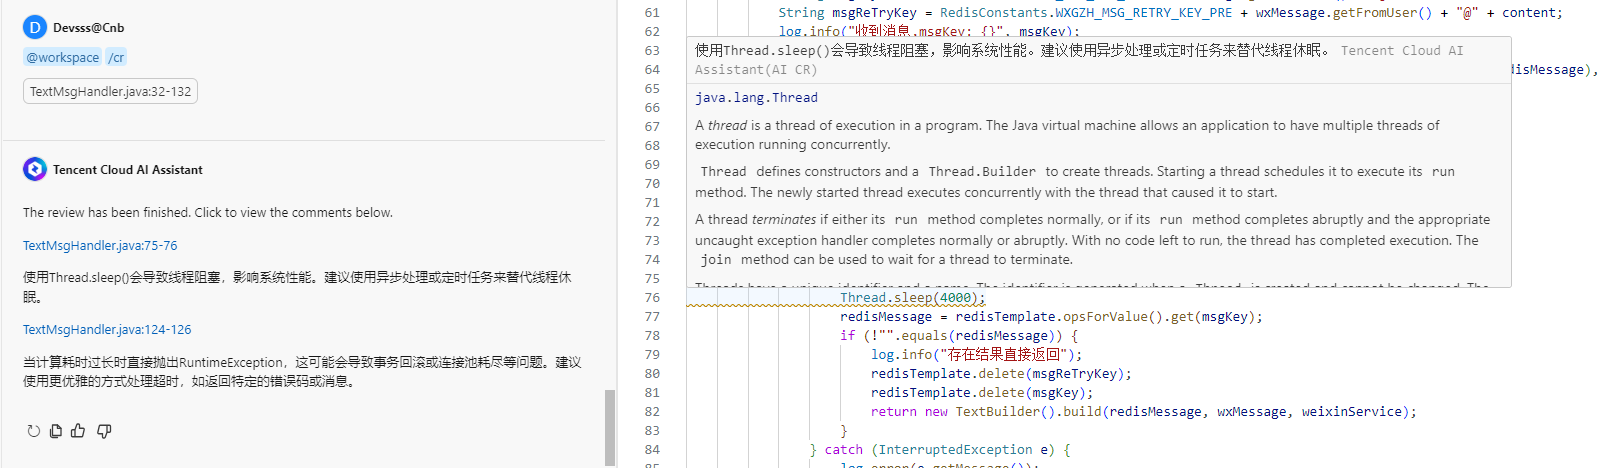Click the Tencent Cloud AI Assistant logo
The width and height of the screenshot is (1598, 468).
click(35, 169)
